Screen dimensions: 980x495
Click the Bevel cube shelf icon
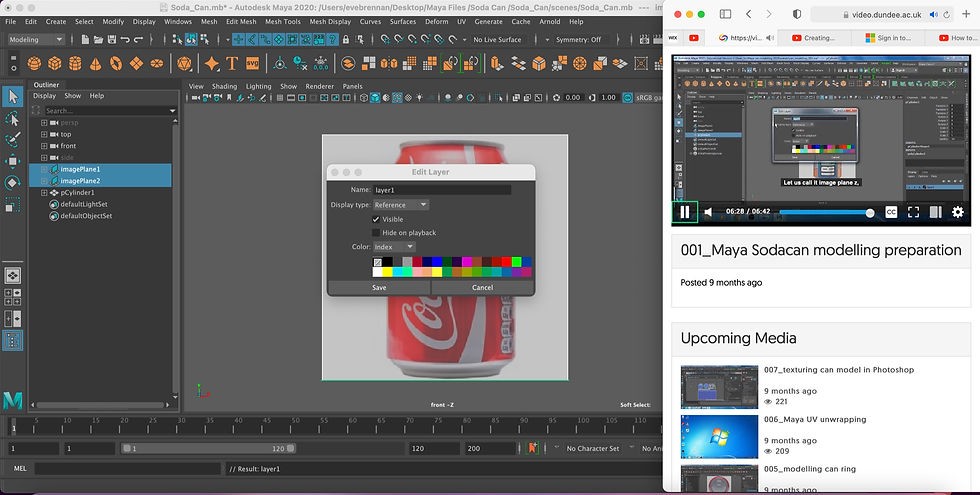[539, 64]
